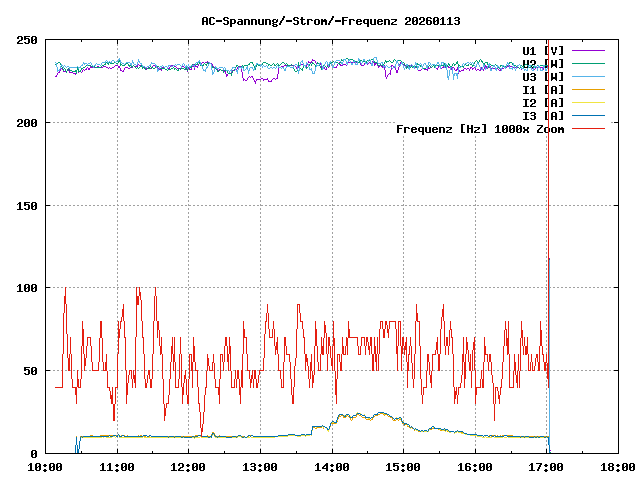Image resolution: width=640 pixels, height=480 pixels.
Task: Click the yellow I2 legend line sample
Action: [x=589, y=102]
